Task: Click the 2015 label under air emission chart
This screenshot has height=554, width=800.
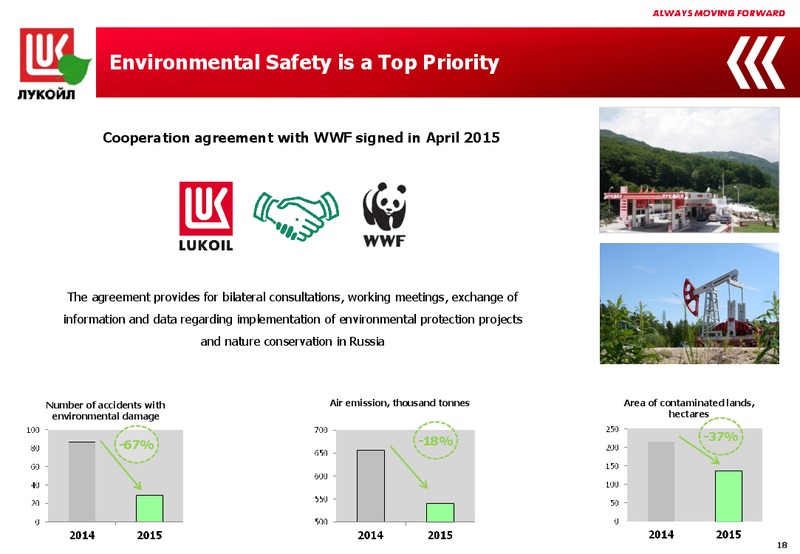Action: tap(440, 535)
